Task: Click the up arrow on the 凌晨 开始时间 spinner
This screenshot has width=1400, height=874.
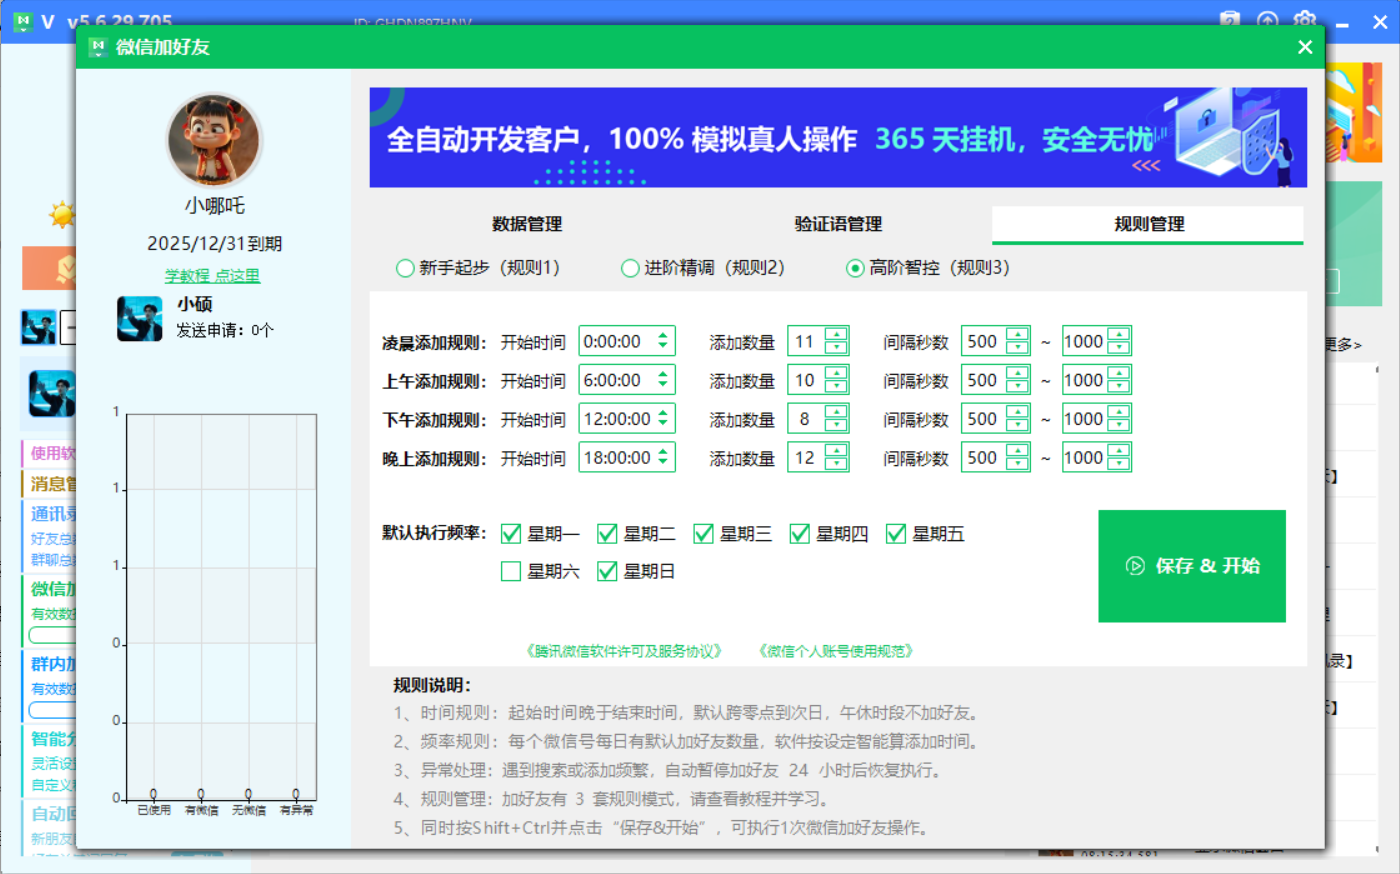Action: click(663, 336)
